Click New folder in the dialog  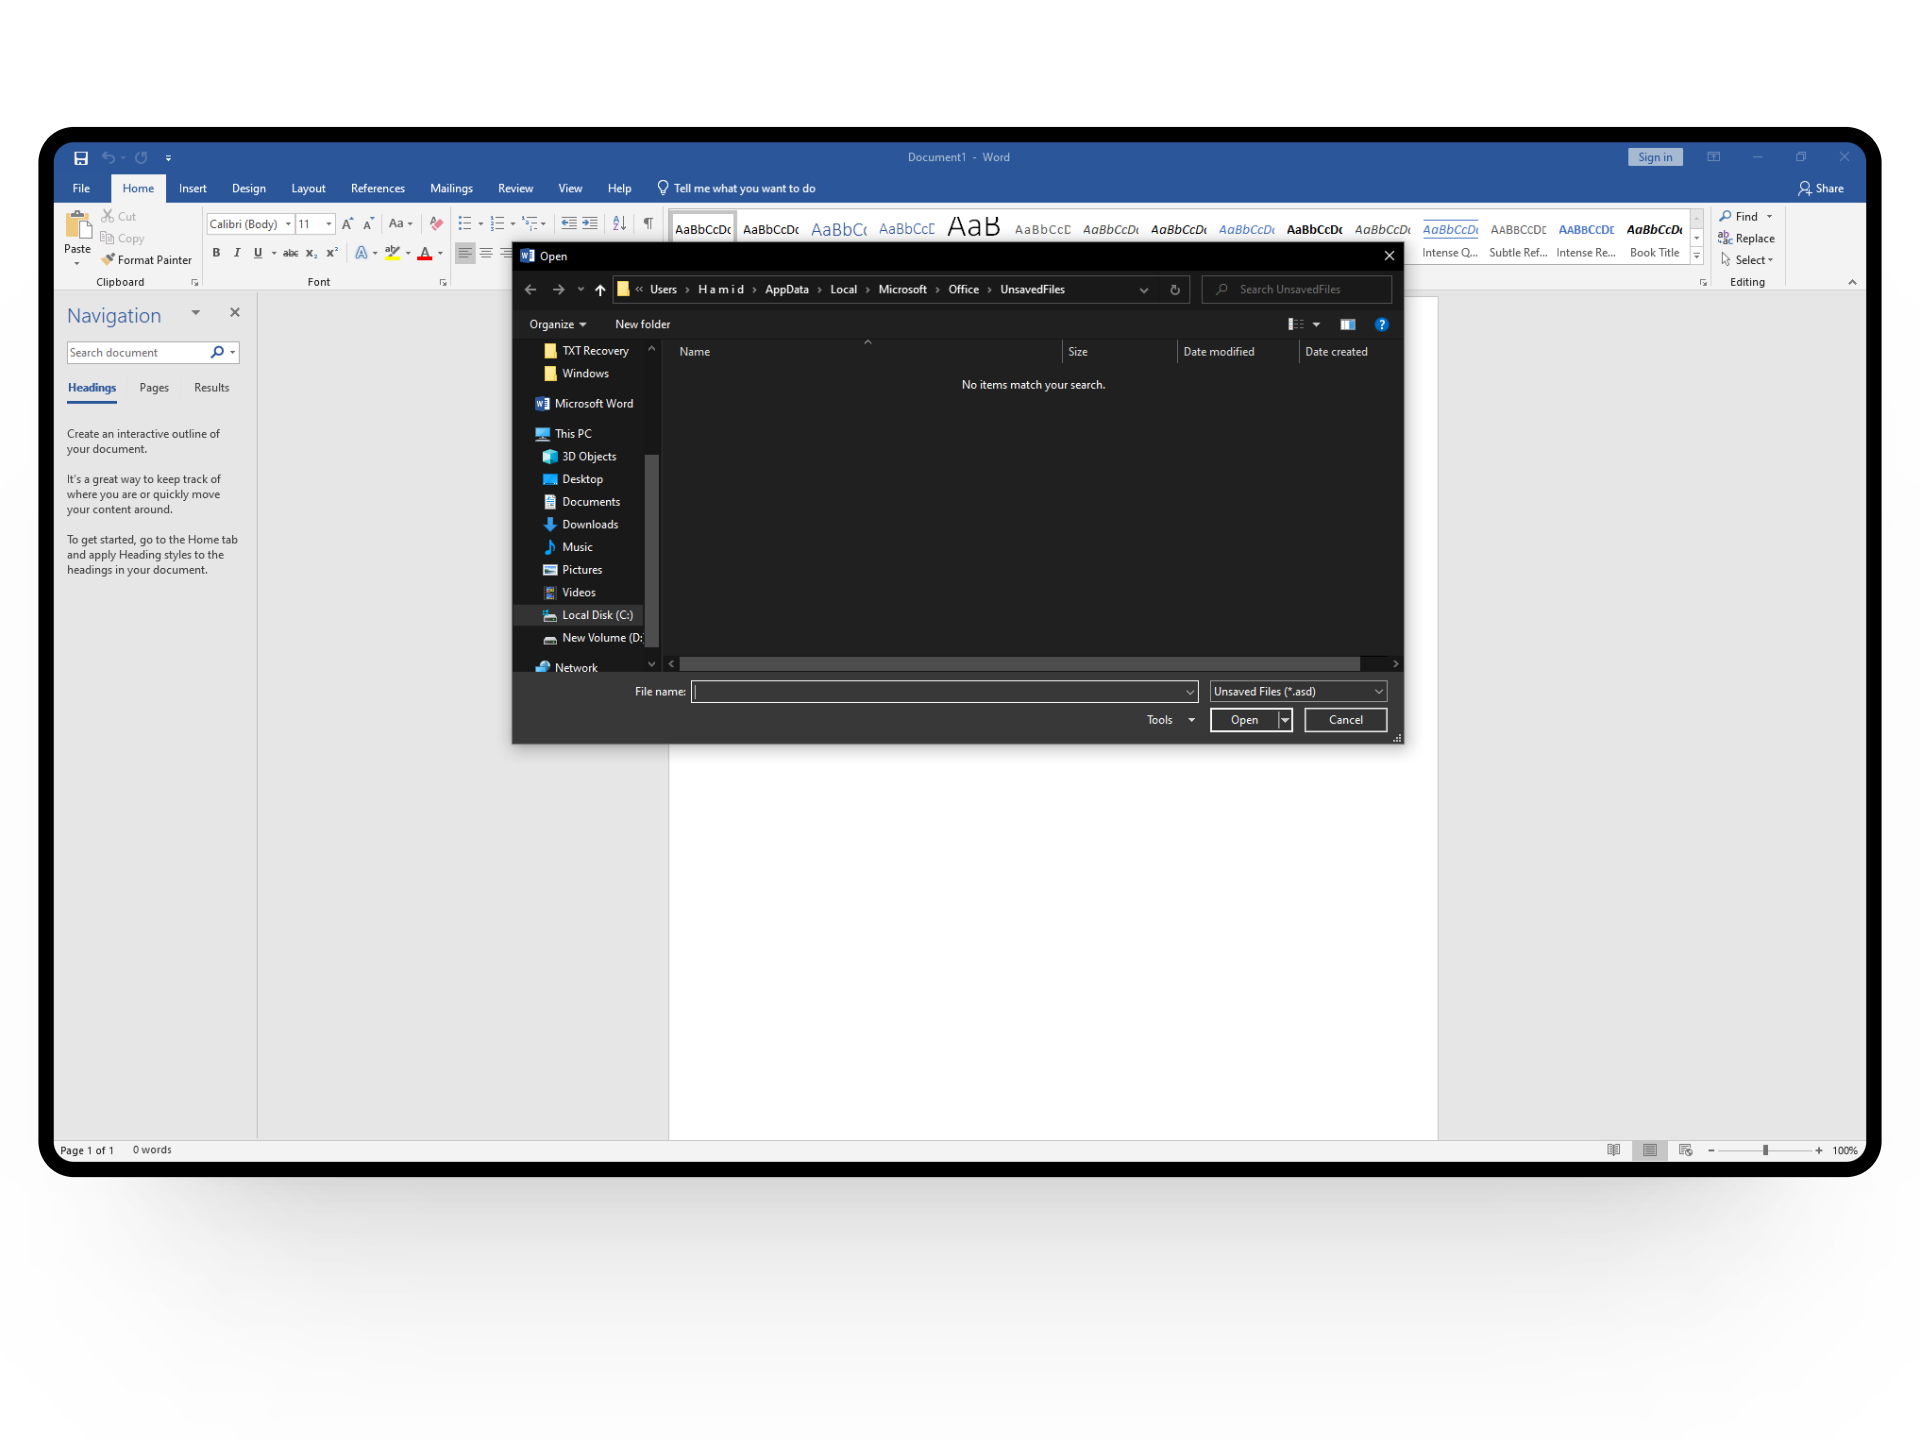[x=642, y=324]
